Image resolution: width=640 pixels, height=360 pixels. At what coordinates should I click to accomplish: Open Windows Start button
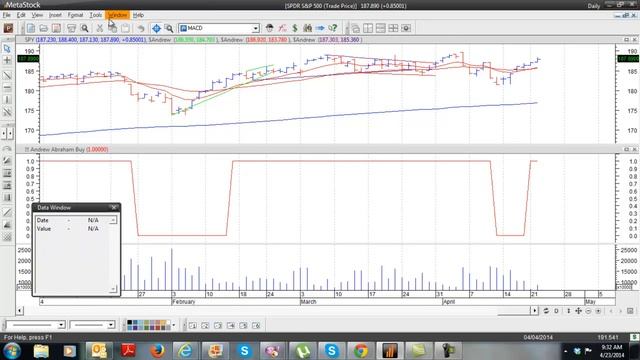12,351
